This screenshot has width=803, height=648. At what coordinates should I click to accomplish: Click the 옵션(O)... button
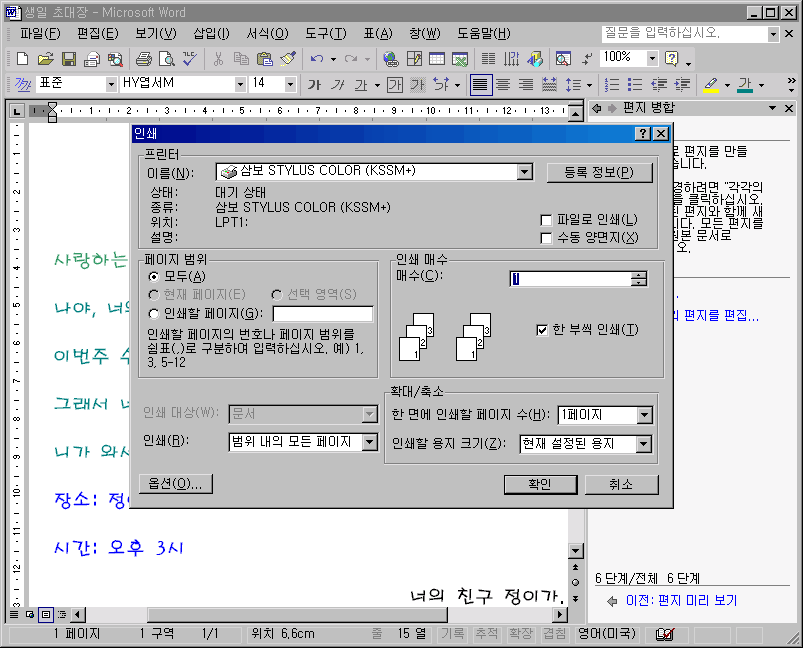click(175, 484)
